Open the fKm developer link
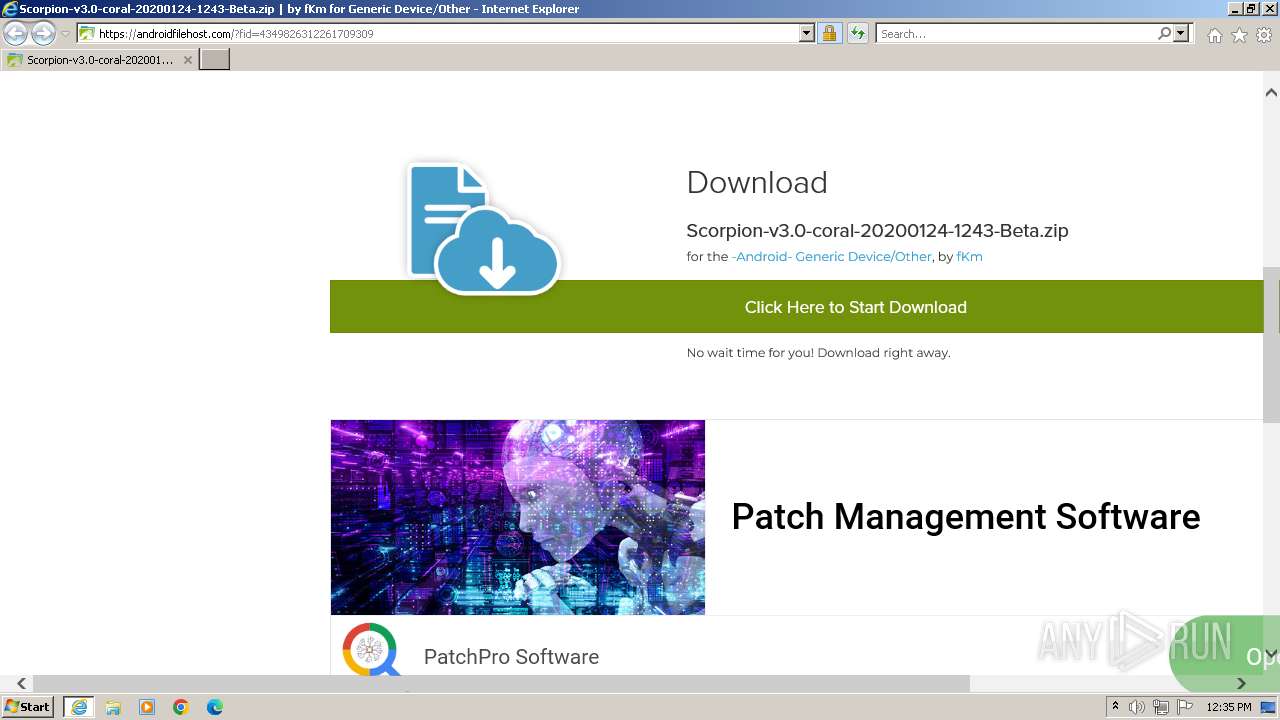 coord(969,257)
